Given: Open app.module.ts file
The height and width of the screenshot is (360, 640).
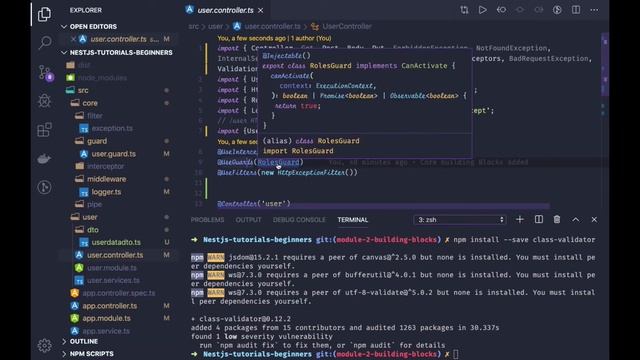Looking at the screenshot, I should [106, 318].
